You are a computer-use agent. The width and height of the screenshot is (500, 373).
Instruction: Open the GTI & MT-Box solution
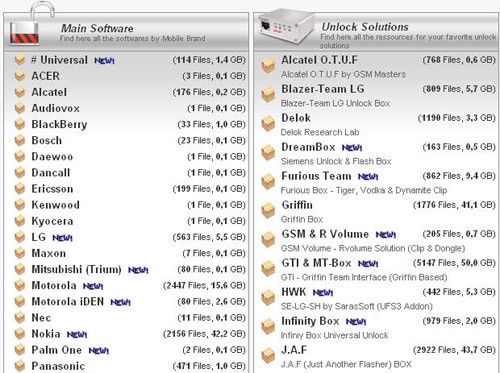(316, 263)
